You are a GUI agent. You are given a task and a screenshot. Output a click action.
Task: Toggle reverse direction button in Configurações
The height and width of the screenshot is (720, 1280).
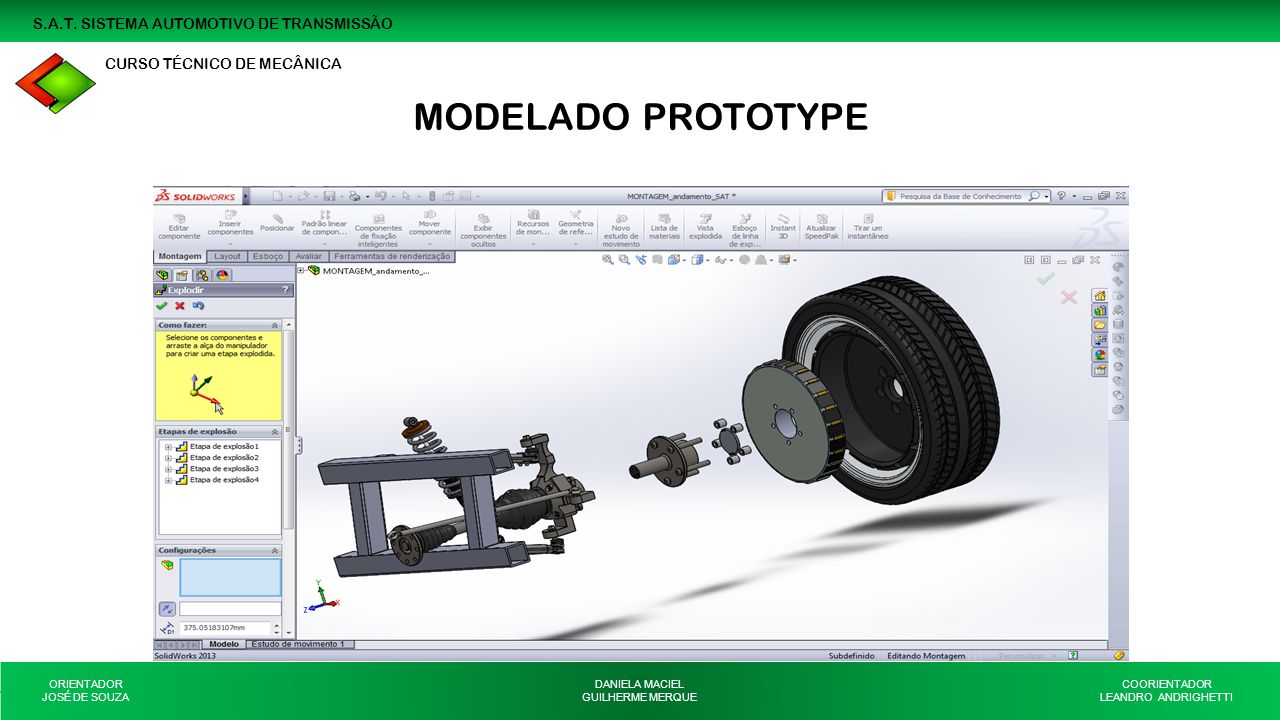[x=167, y=608]
